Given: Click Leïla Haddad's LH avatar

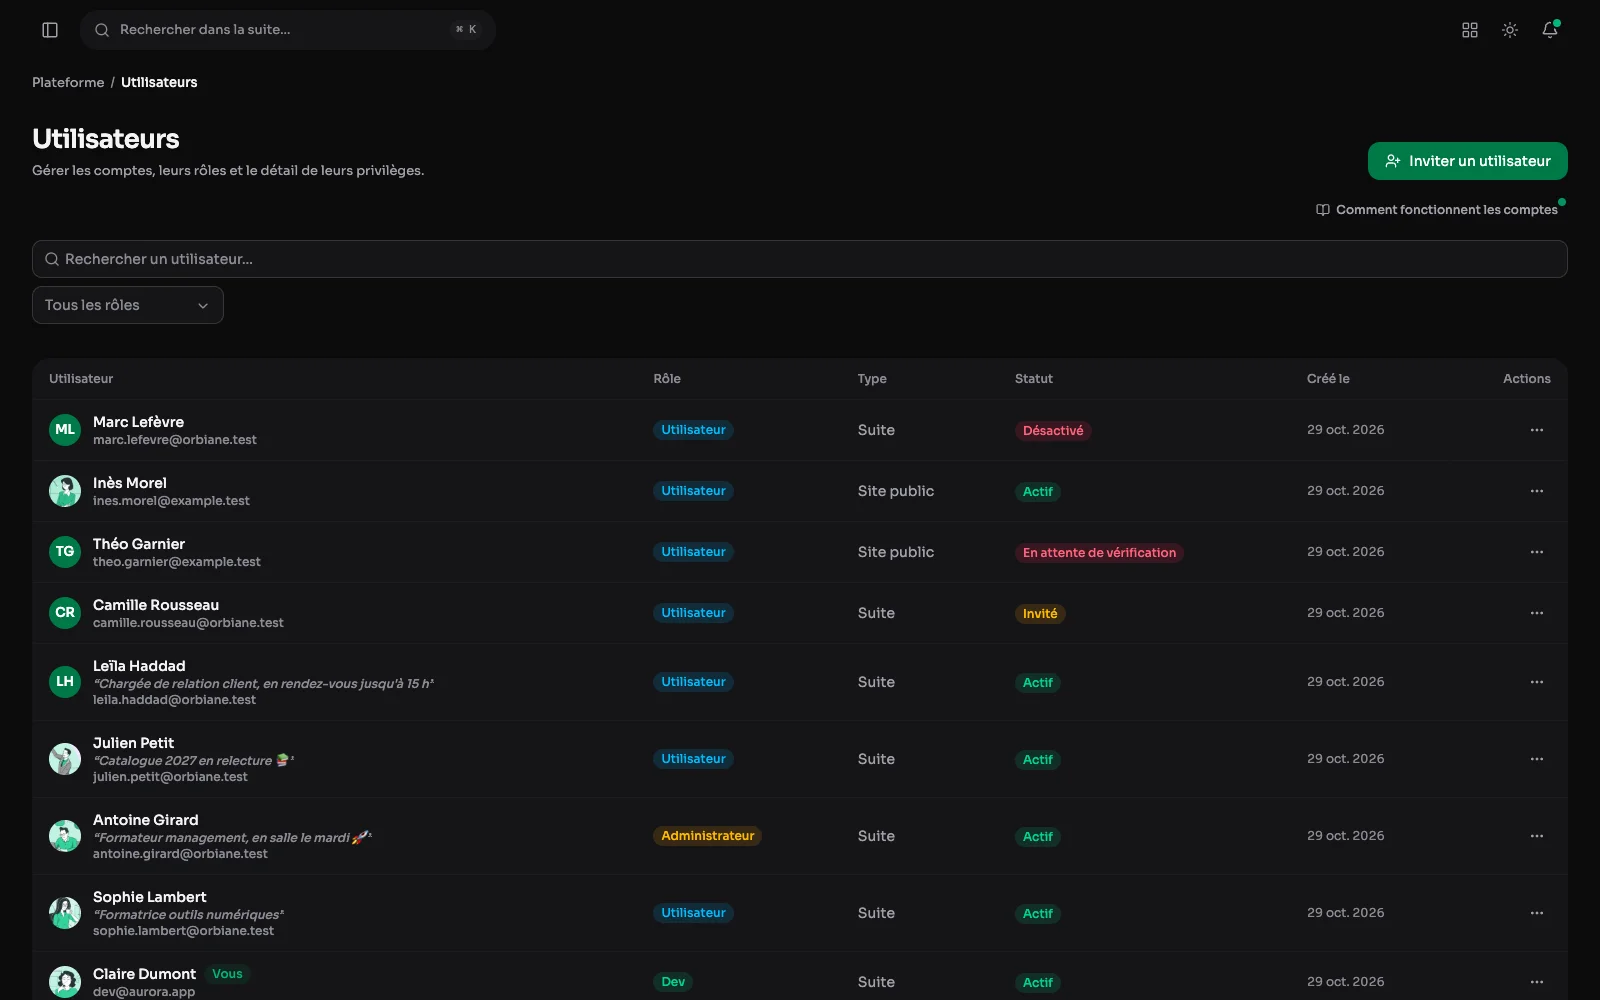Looking at the screenshot, I should (65, 682).
